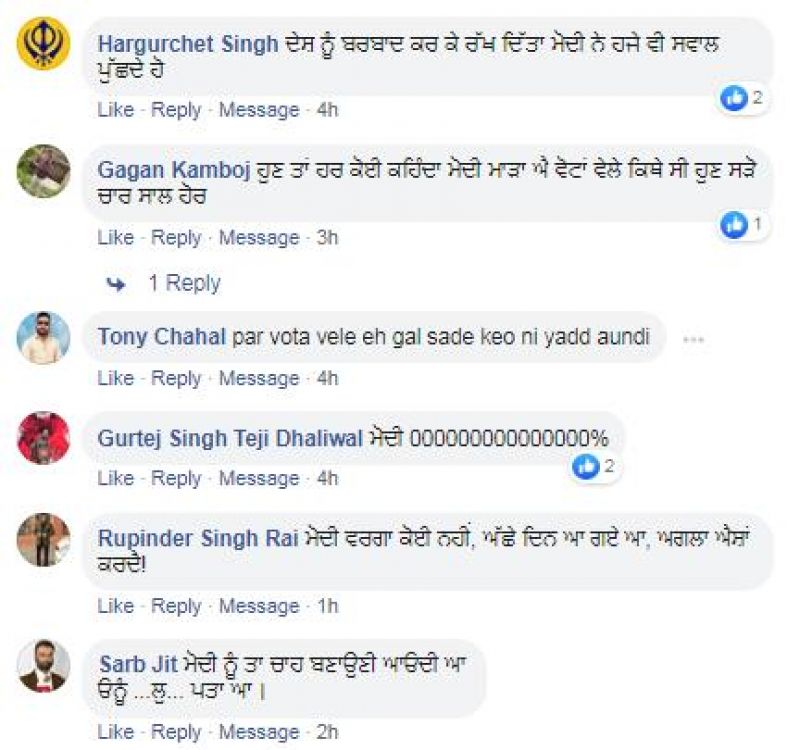The image size is (800, 750).
Task: Message Gurtej Singh Teji Dhaliwal
Action: pyautogui.click(x=259, y=479)
